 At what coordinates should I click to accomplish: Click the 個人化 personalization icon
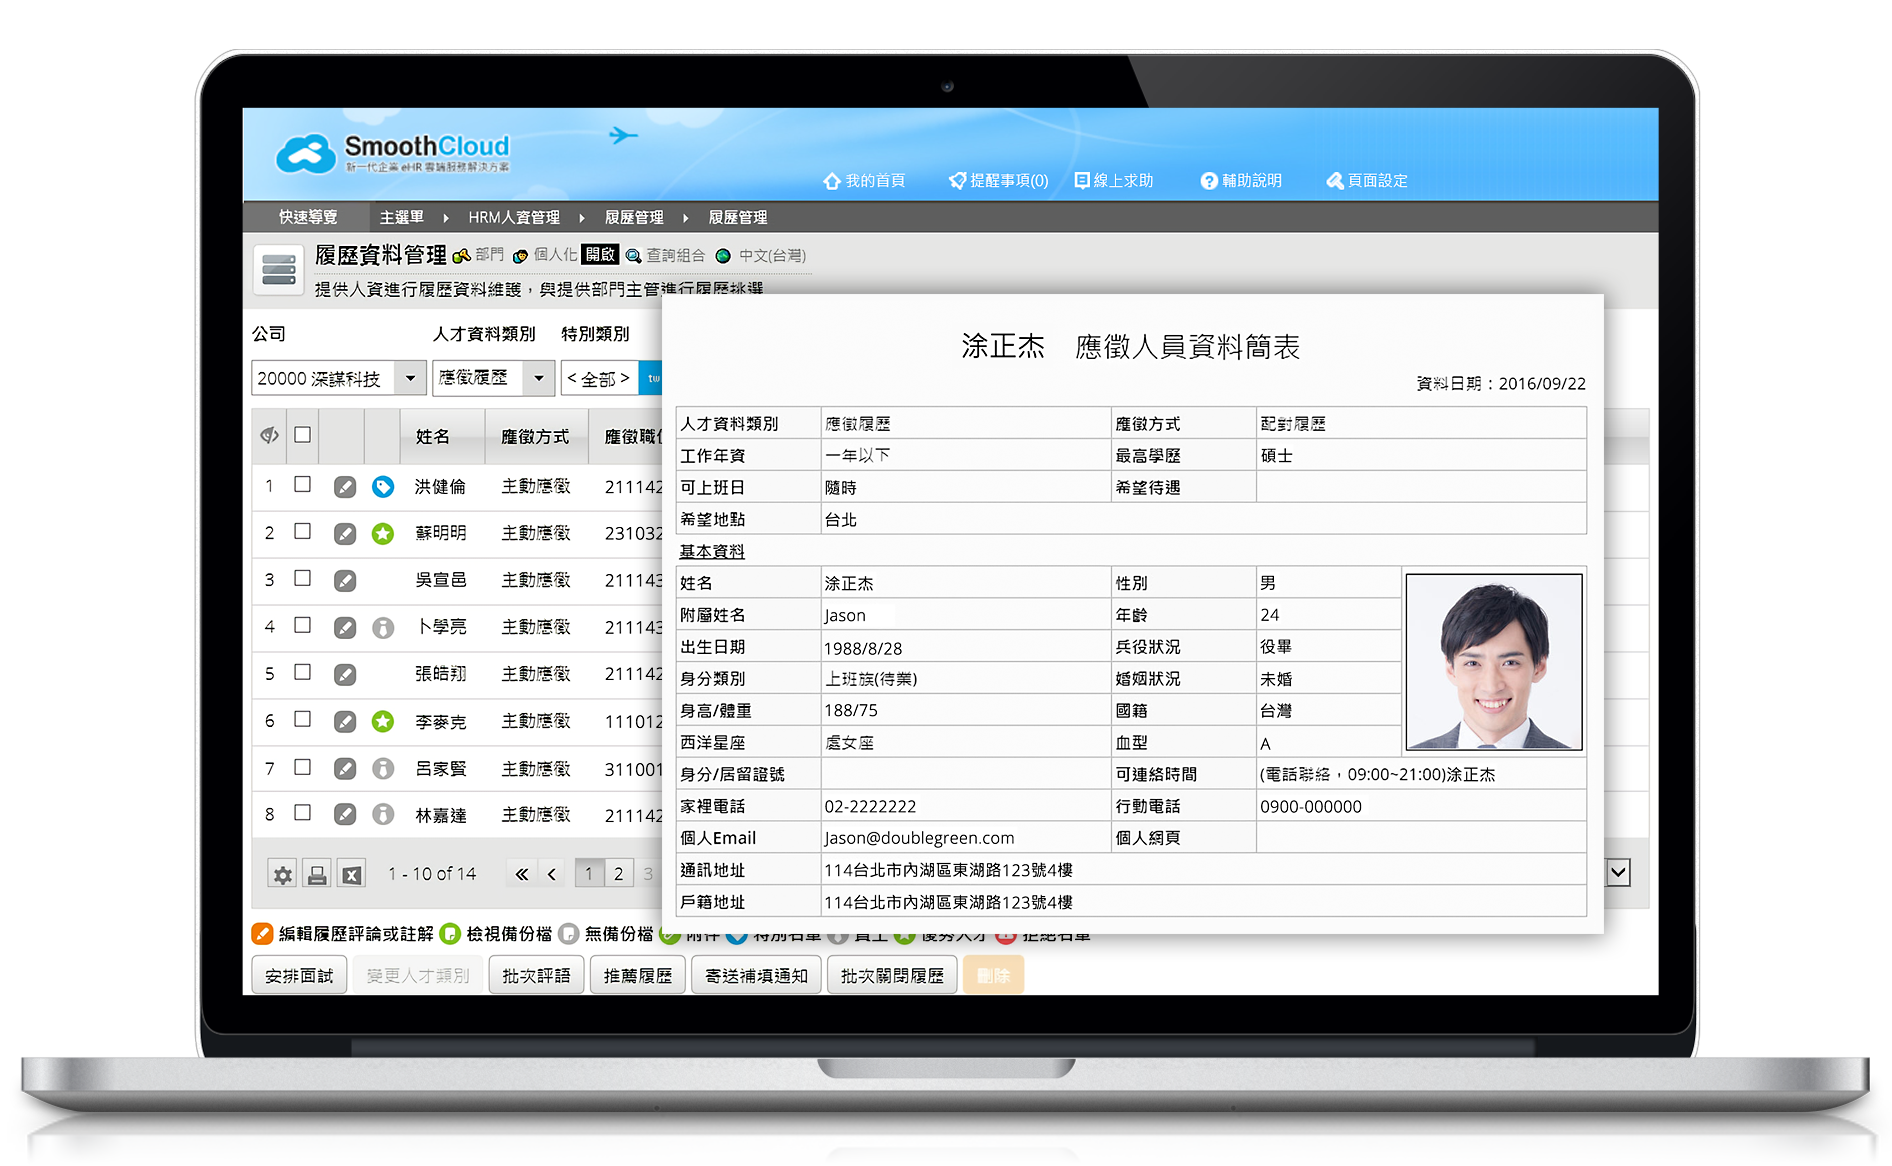point(520,256)
